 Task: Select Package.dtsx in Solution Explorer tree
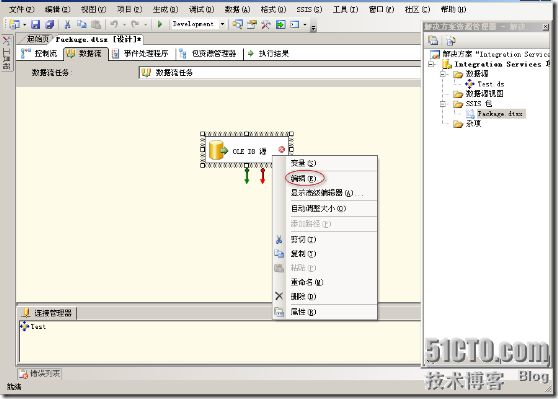tap(495, 114)
